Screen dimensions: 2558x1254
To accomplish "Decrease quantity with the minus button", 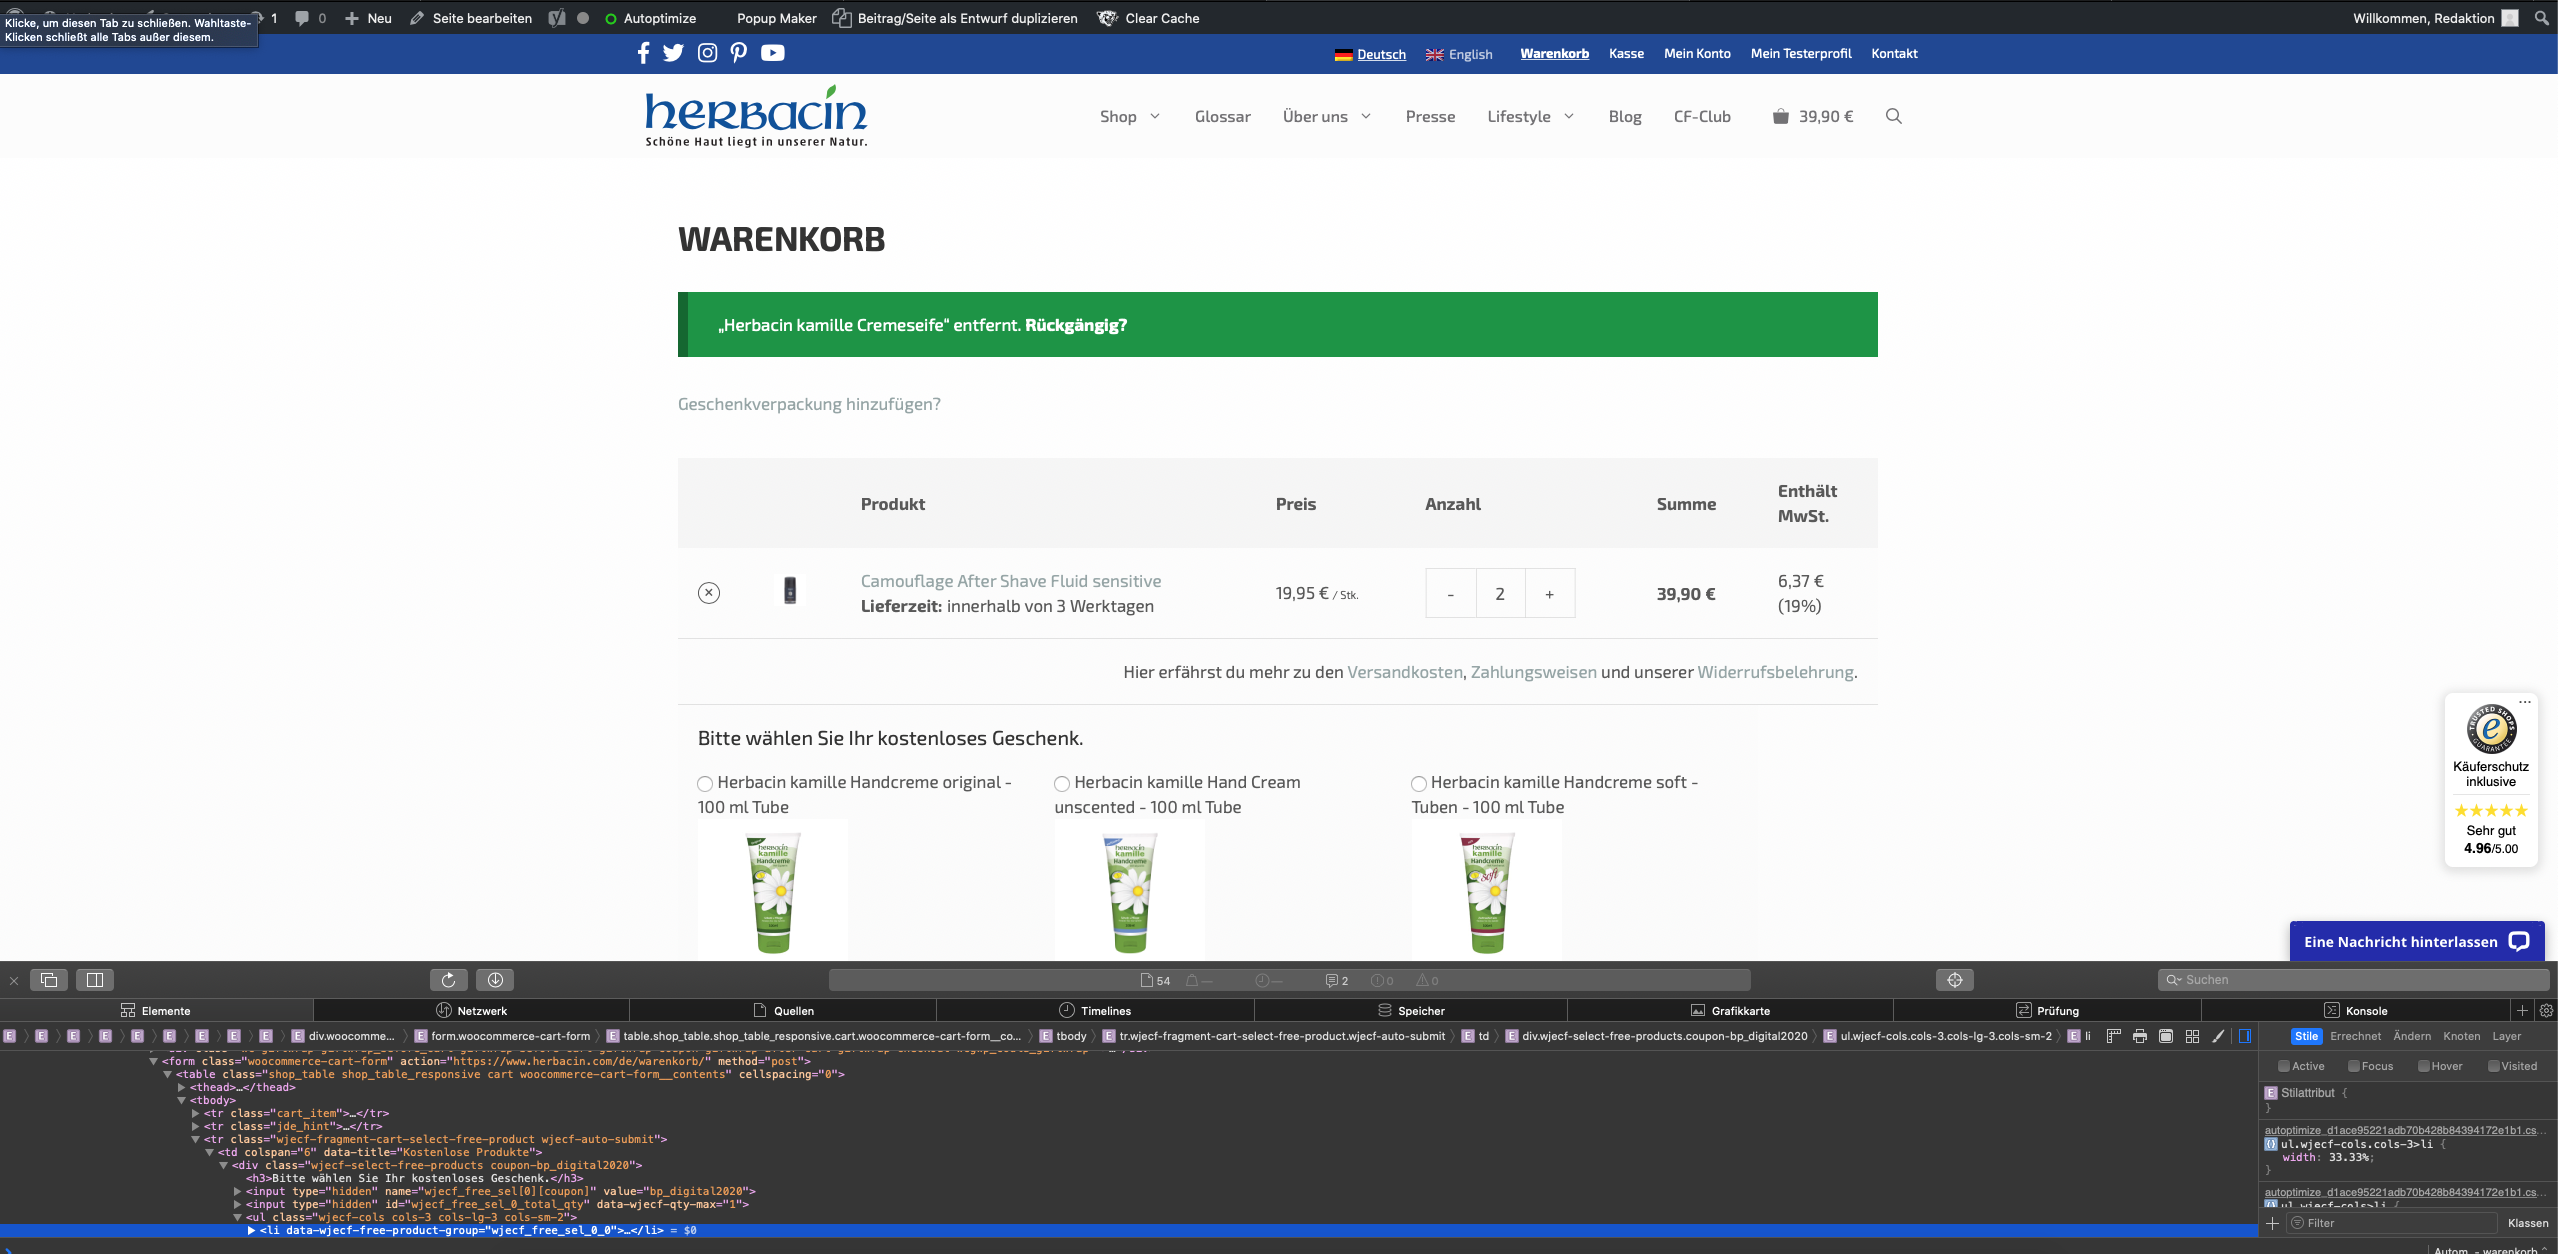I will click(x=1451, y=594).
